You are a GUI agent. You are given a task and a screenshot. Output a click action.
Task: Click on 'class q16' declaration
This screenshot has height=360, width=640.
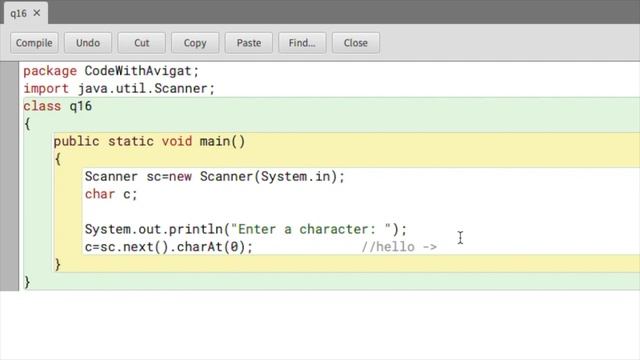tap(58, 106)
